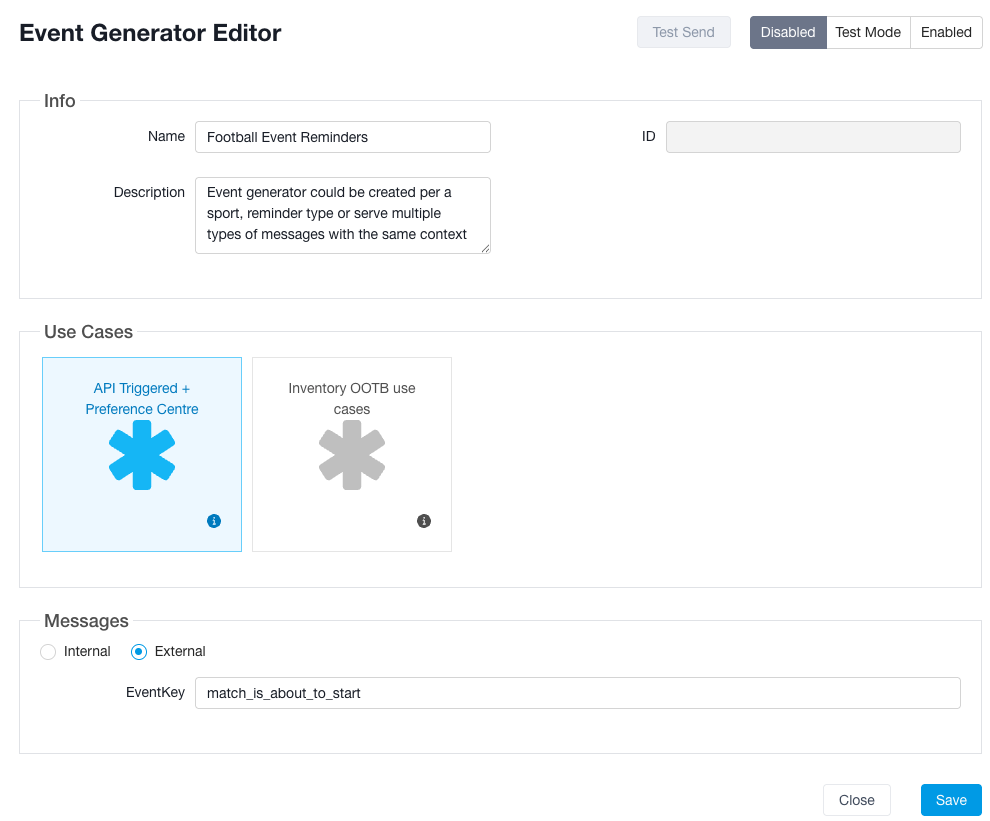
Task: Click the EventKey field label
Action: click(155, 692)
